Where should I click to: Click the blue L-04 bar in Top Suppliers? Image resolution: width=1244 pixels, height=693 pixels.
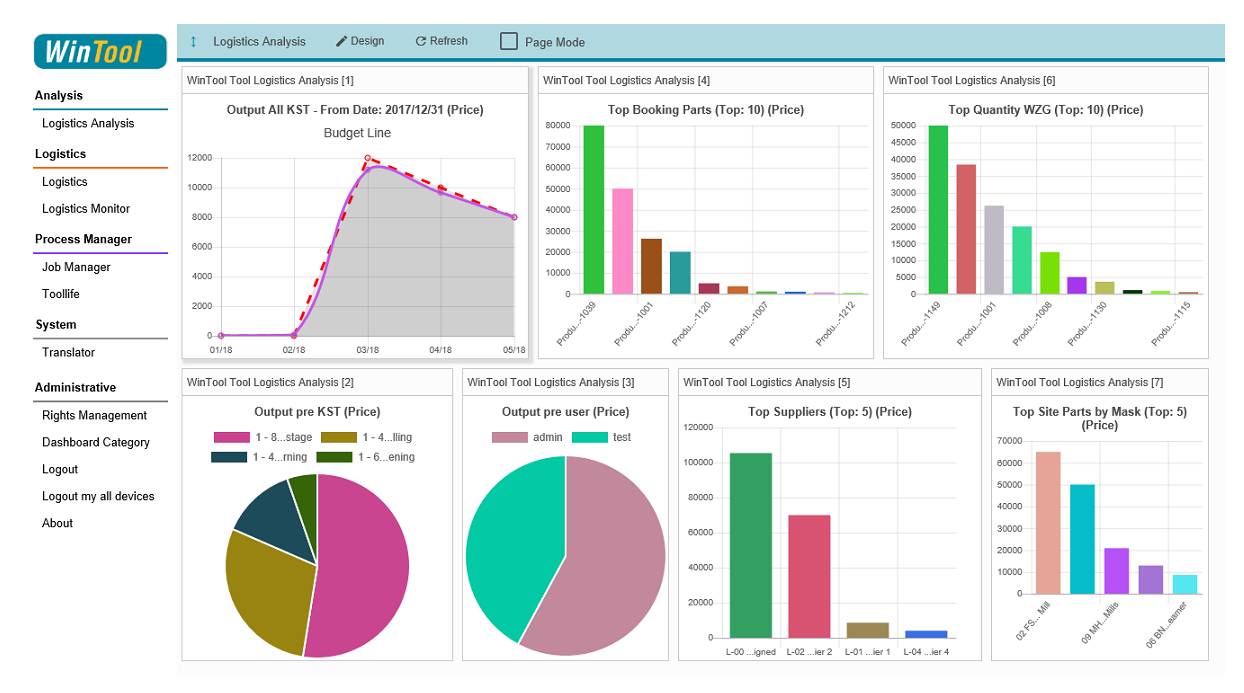point(926,634)
